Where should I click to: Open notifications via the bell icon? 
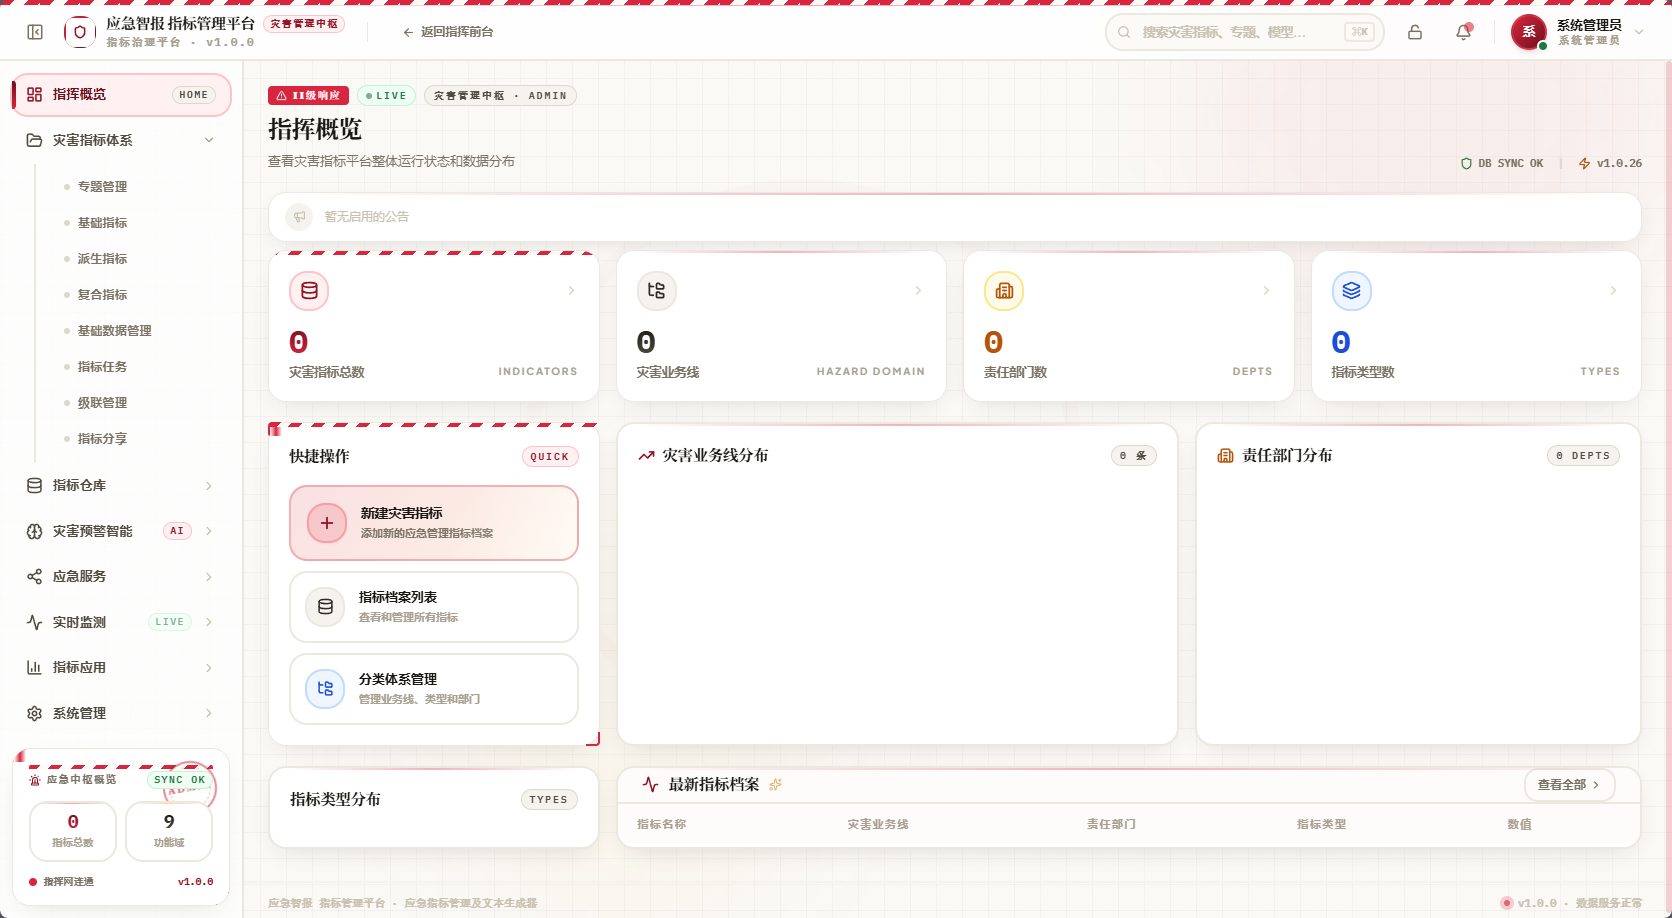coord(1463,32)
